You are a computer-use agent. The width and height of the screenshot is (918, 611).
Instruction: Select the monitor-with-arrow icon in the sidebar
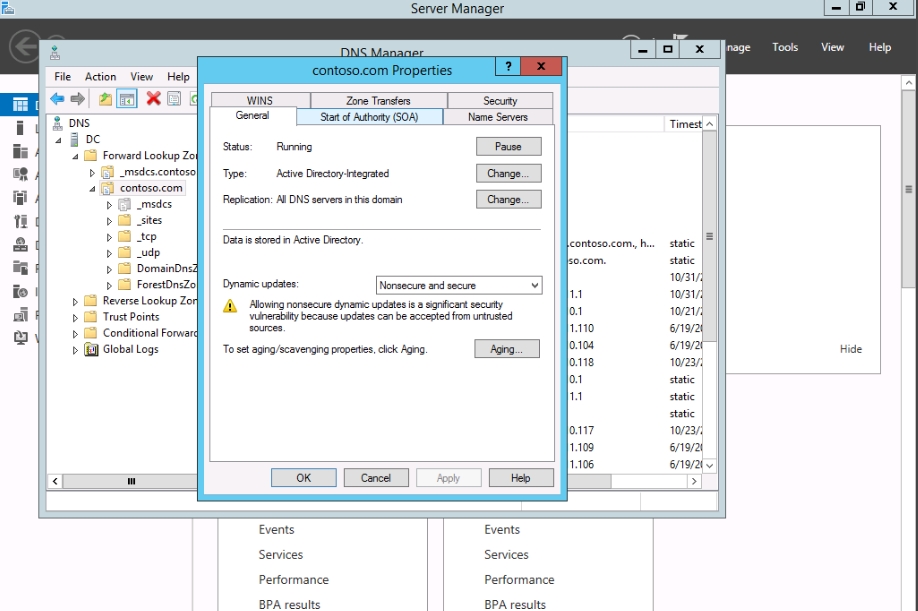(x=20, y=338)
